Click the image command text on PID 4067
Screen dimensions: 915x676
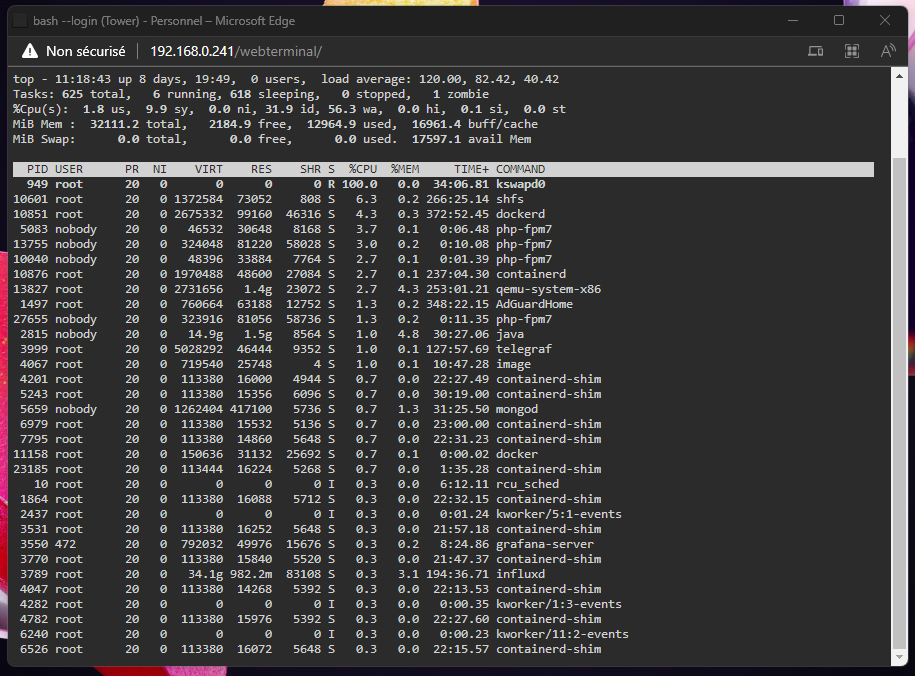(514, 364)
